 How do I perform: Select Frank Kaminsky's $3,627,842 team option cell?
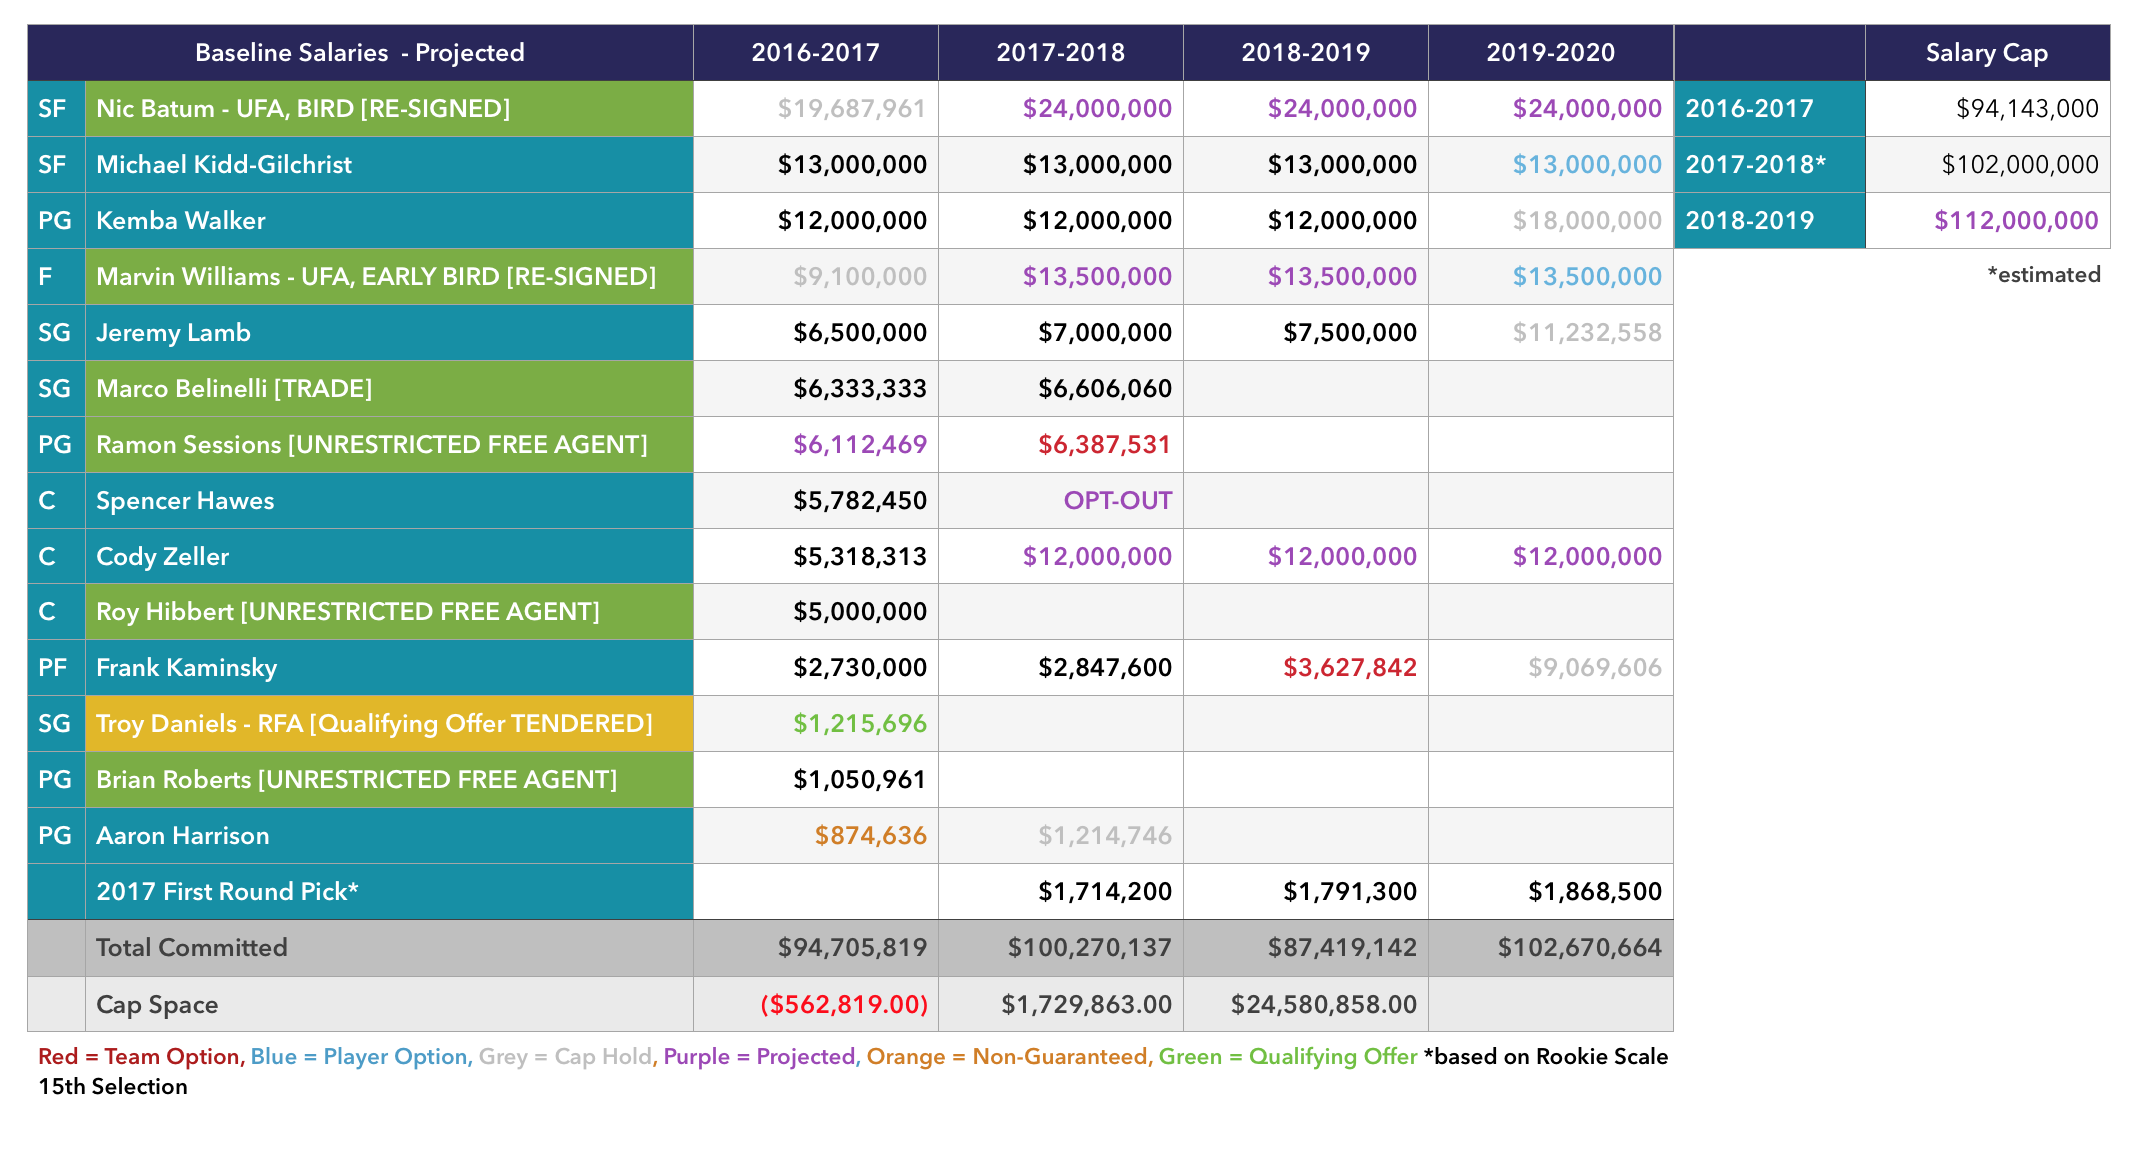click(x=1349, y=667)
